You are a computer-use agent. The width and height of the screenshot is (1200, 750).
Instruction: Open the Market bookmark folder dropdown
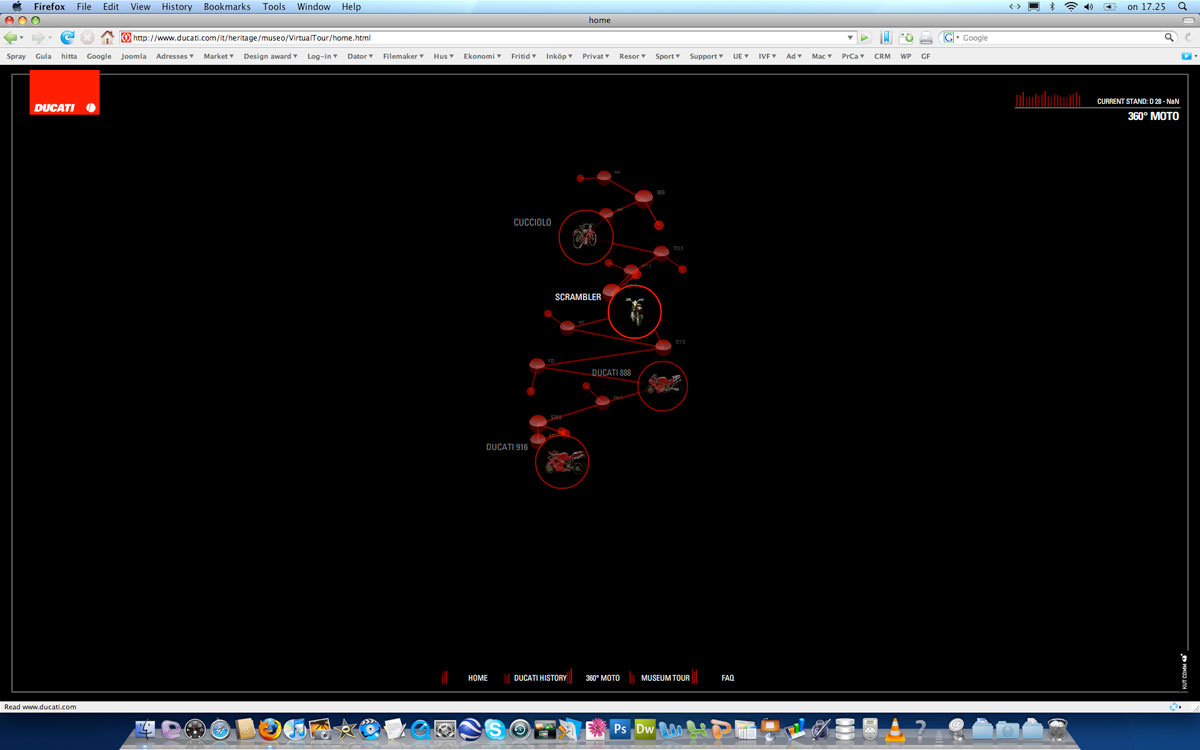(x=219, y=56)
